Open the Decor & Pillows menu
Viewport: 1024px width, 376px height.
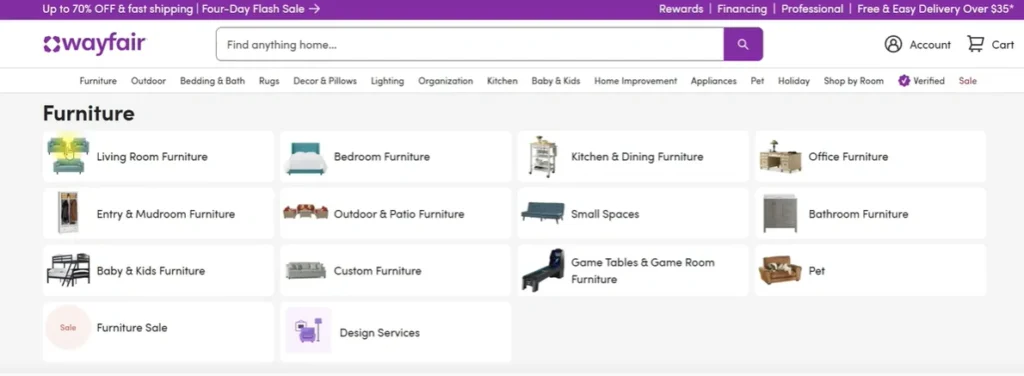coord(325,81)
